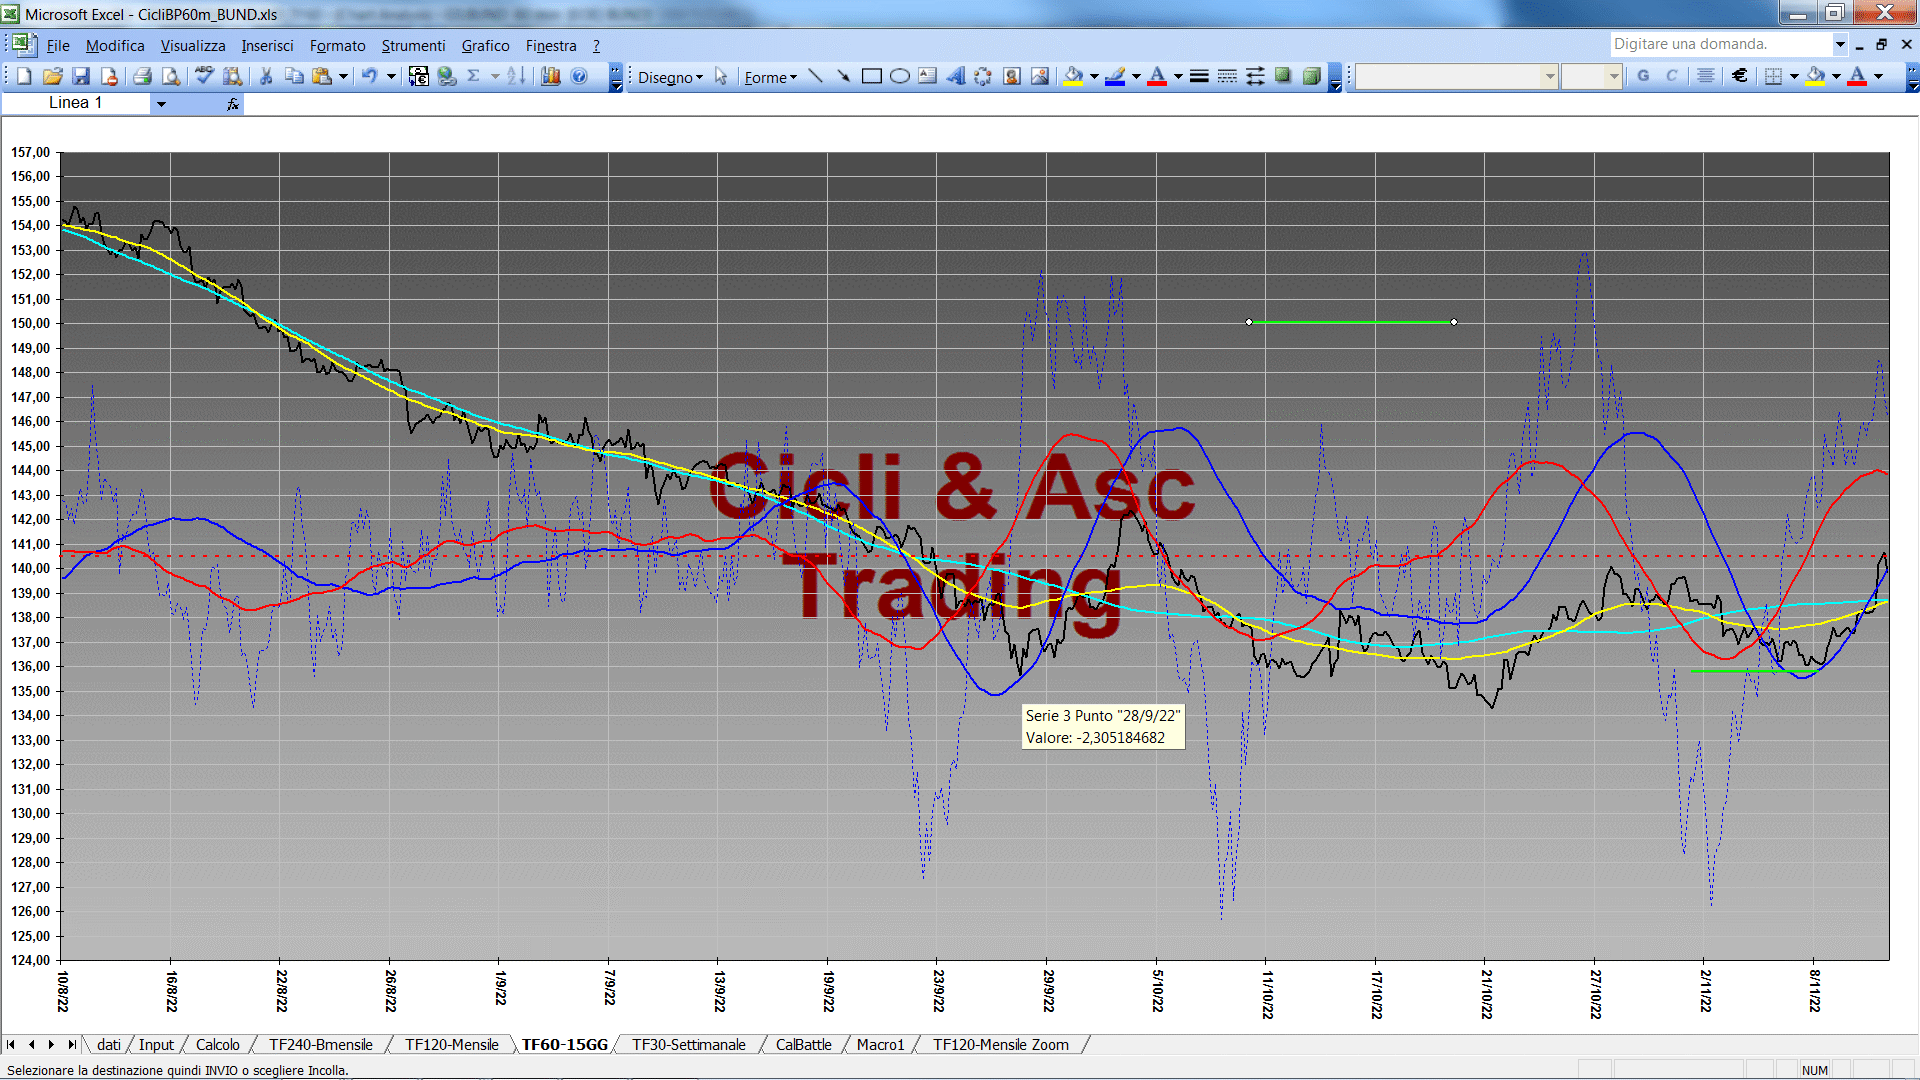
Task: Open Print Preview with the magnifier page icon
Action: pyautogui.click(x=171, y=77)
